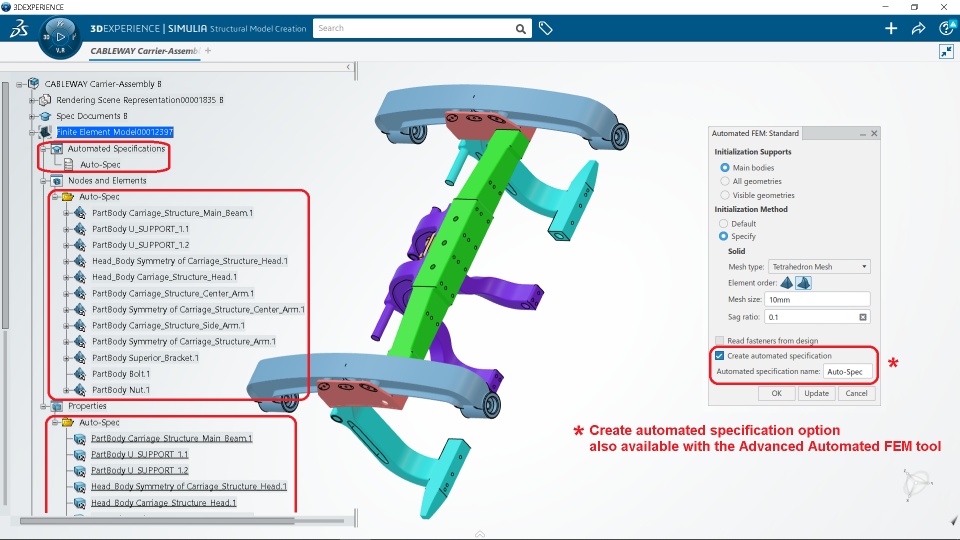Click the Finite Element Model node icon
The height and width of the screenshot is (540, 960).
(45, 132)
